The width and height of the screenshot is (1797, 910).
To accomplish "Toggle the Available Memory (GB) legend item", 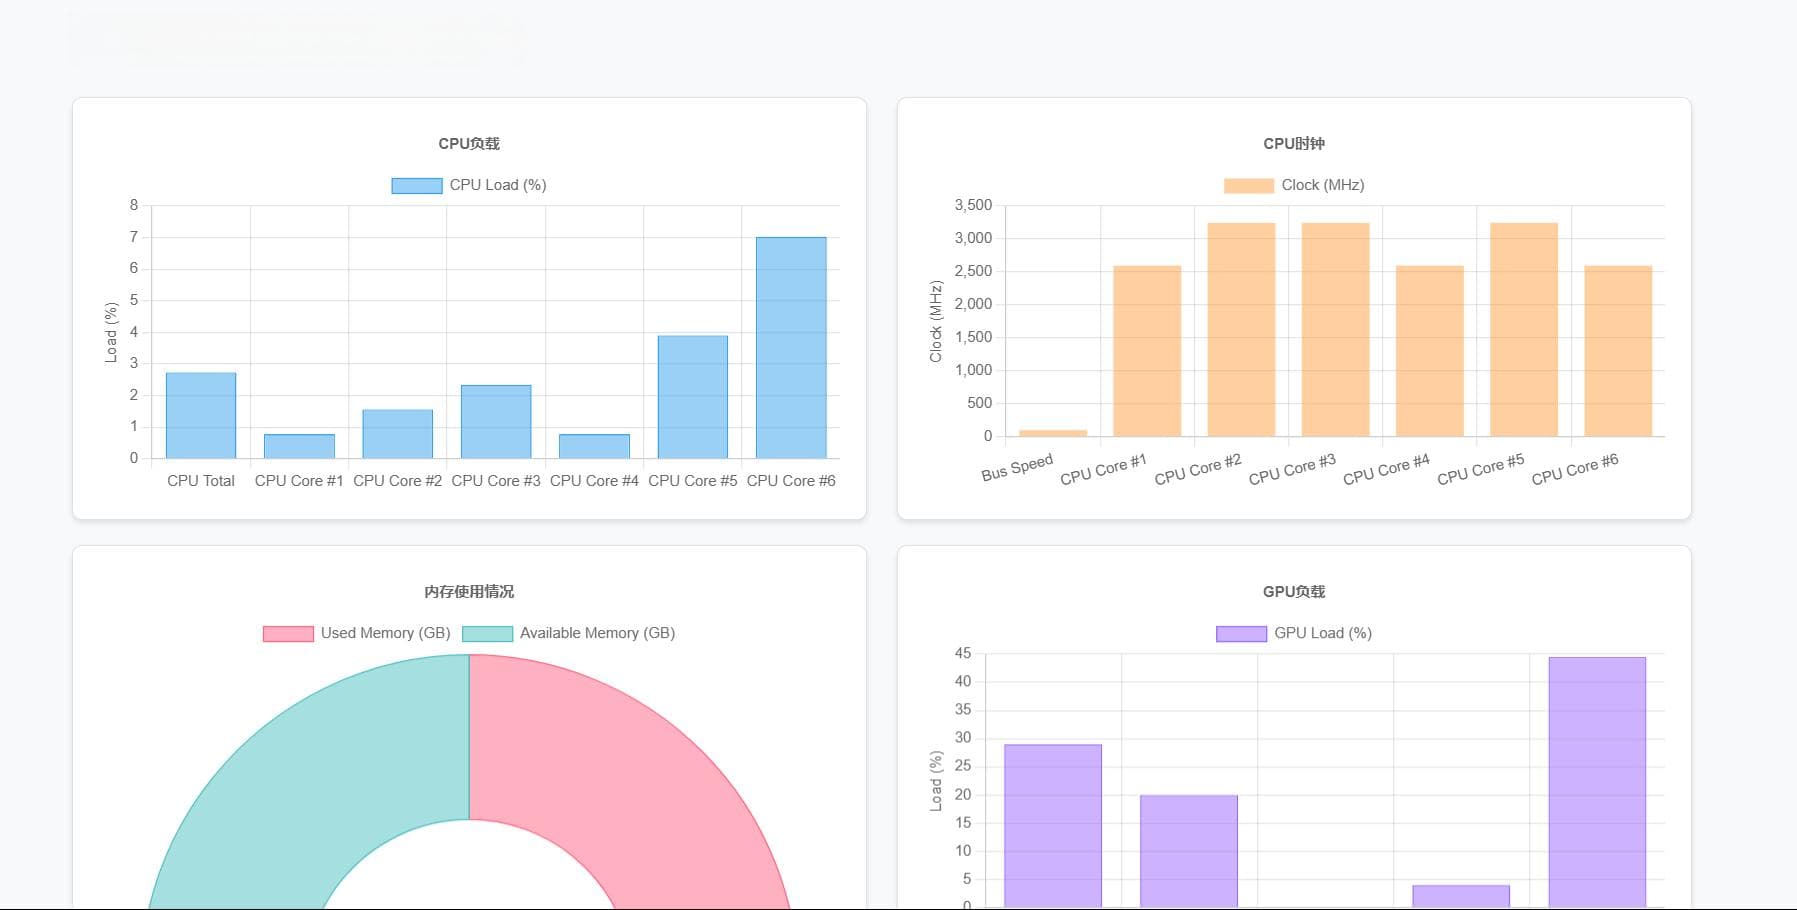I will (569, 633).
